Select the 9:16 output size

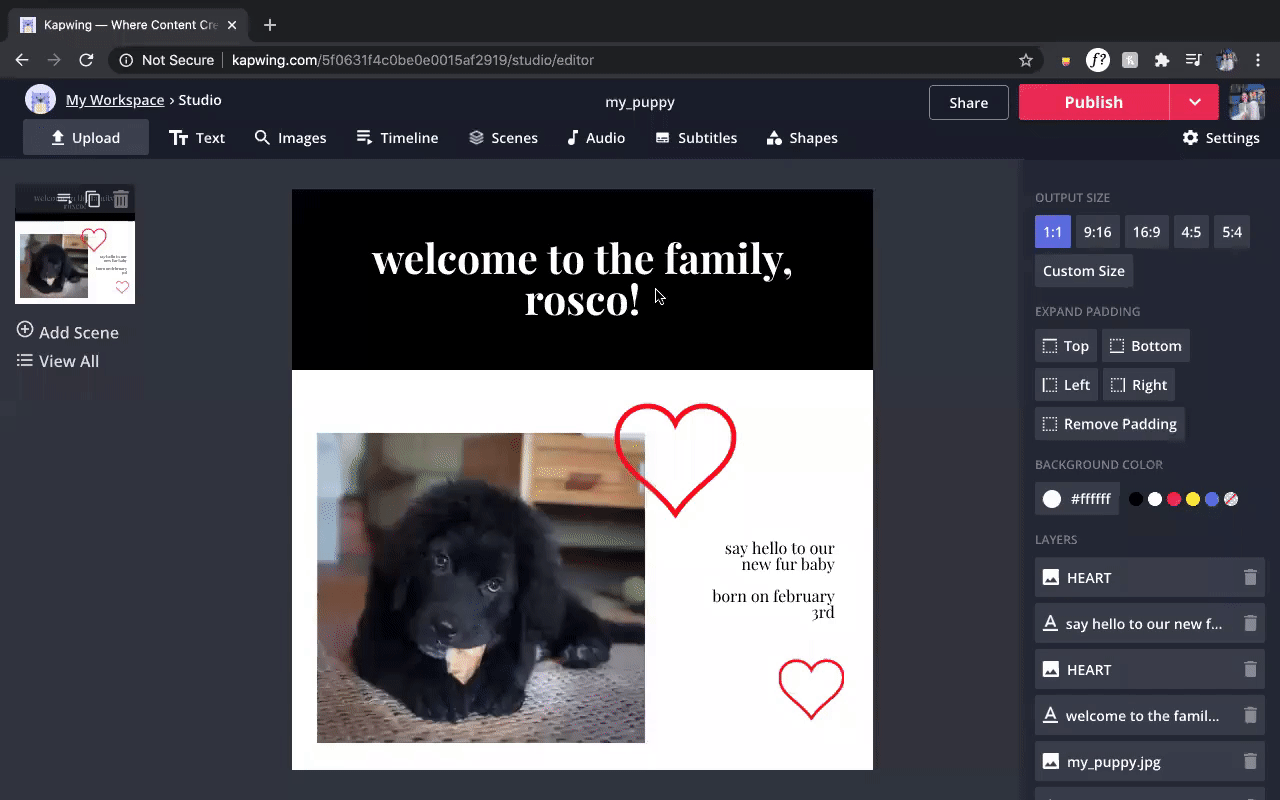point(1097,231)
